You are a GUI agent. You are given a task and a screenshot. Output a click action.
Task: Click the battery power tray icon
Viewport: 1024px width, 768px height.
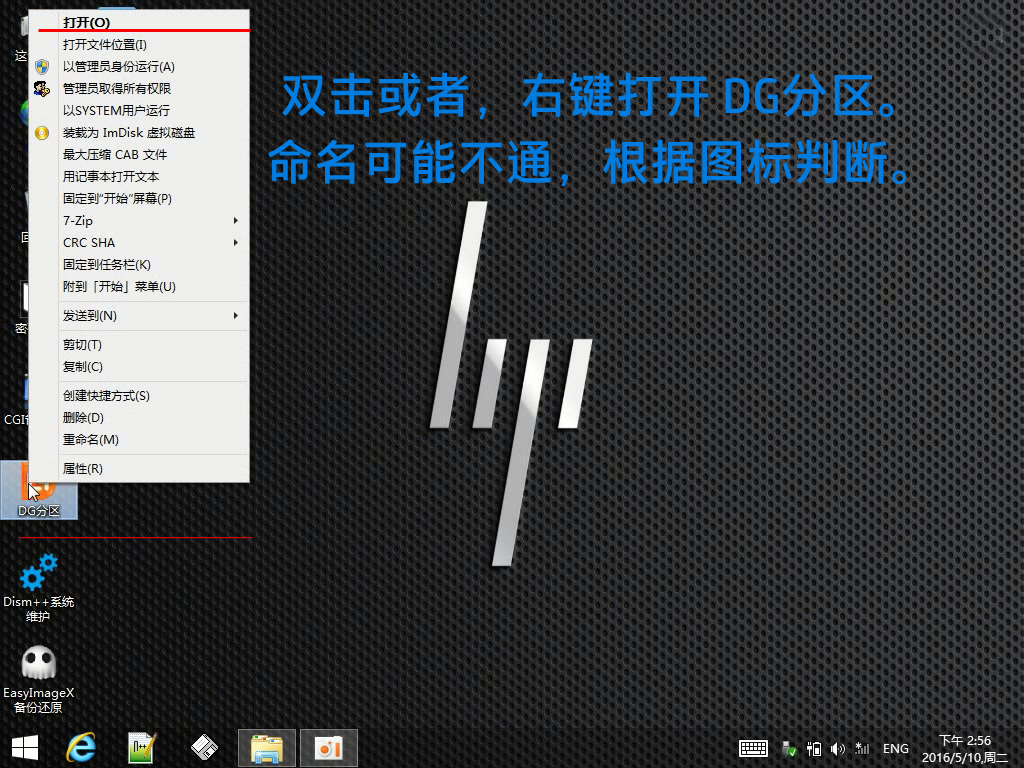point(814,748)
